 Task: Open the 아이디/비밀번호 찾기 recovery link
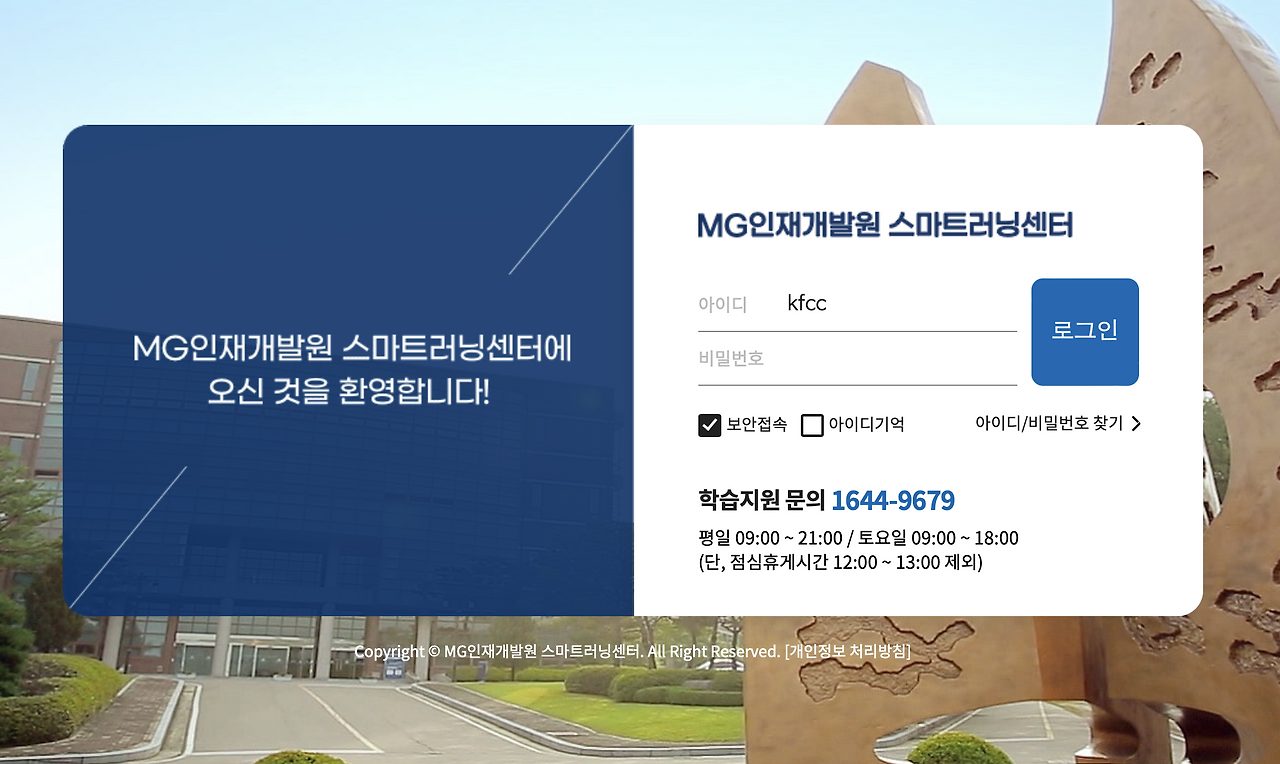tap(1048, 424)
